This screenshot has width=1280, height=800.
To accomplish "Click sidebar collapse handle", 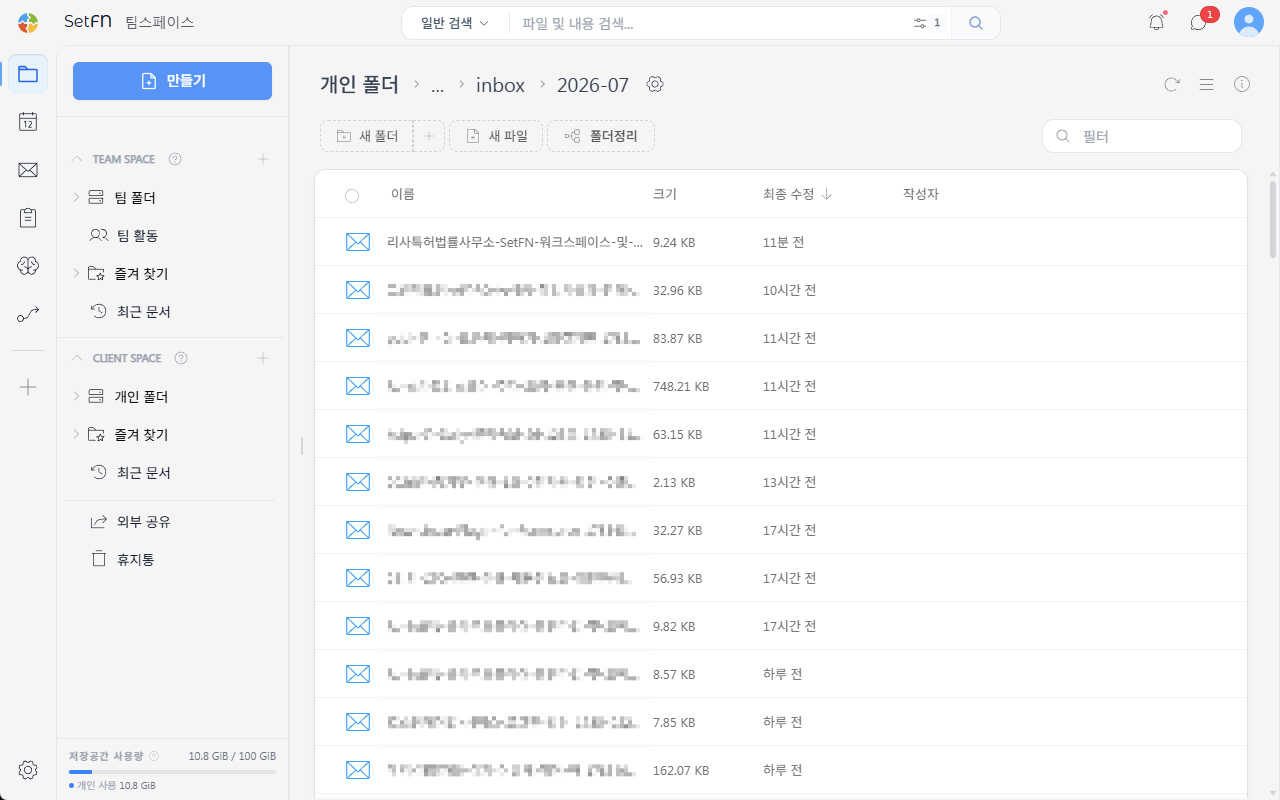I will (x=301, y=446).
